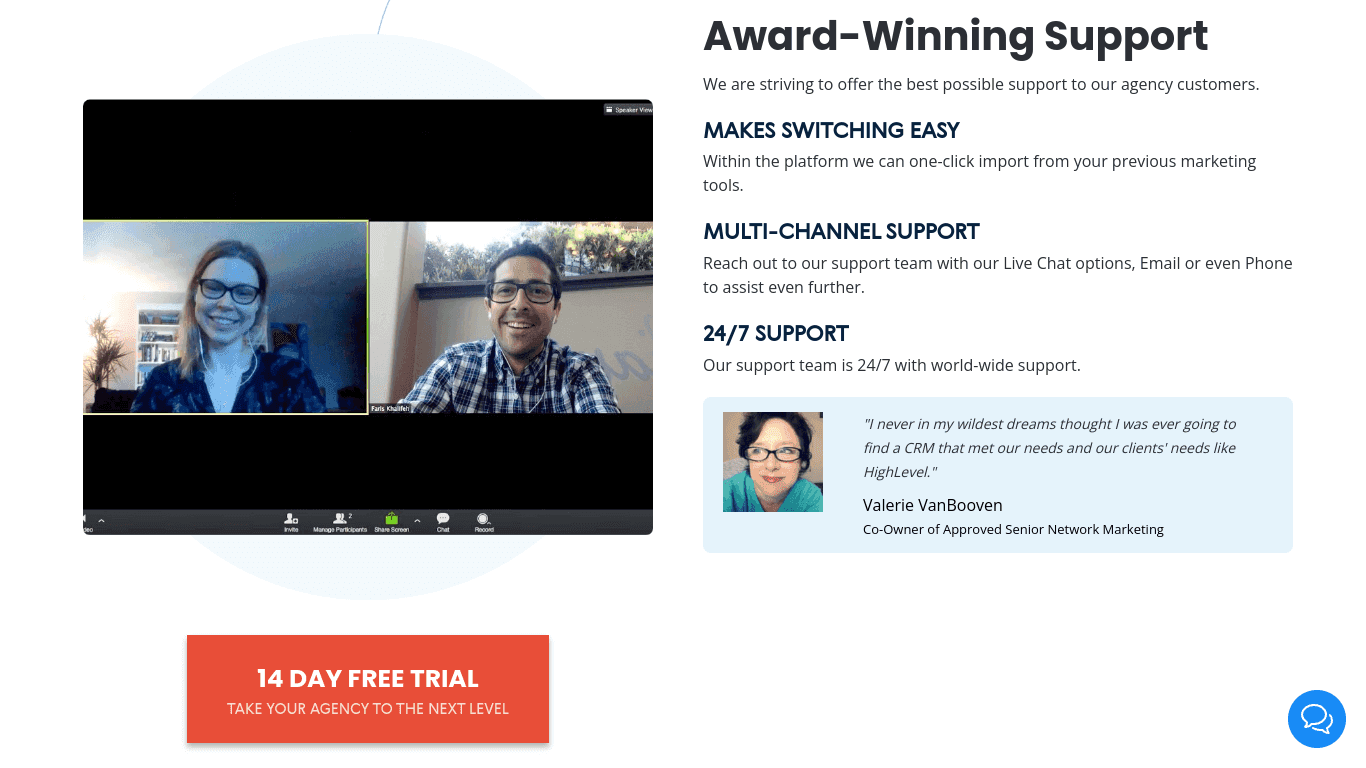The height and width of the screenshot is (768, 1366).
Task: Expand the video options arrow in Zoom toolbar
Action: click(101, 521)
